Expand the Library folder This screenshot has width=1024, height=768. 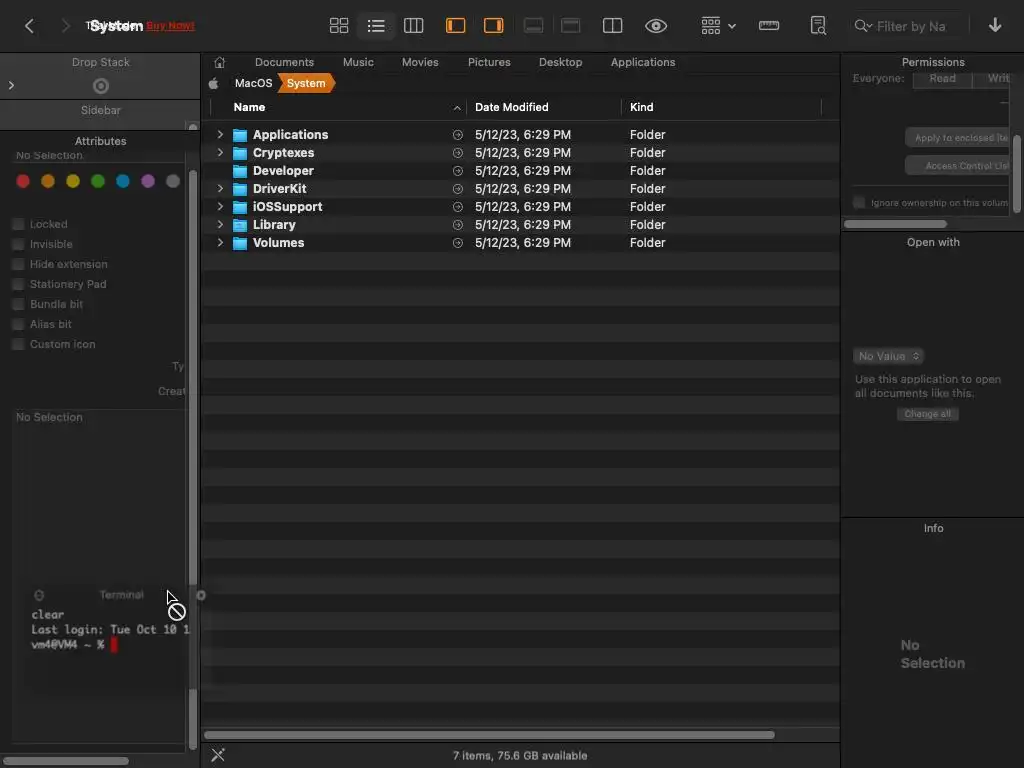point(220,224)
